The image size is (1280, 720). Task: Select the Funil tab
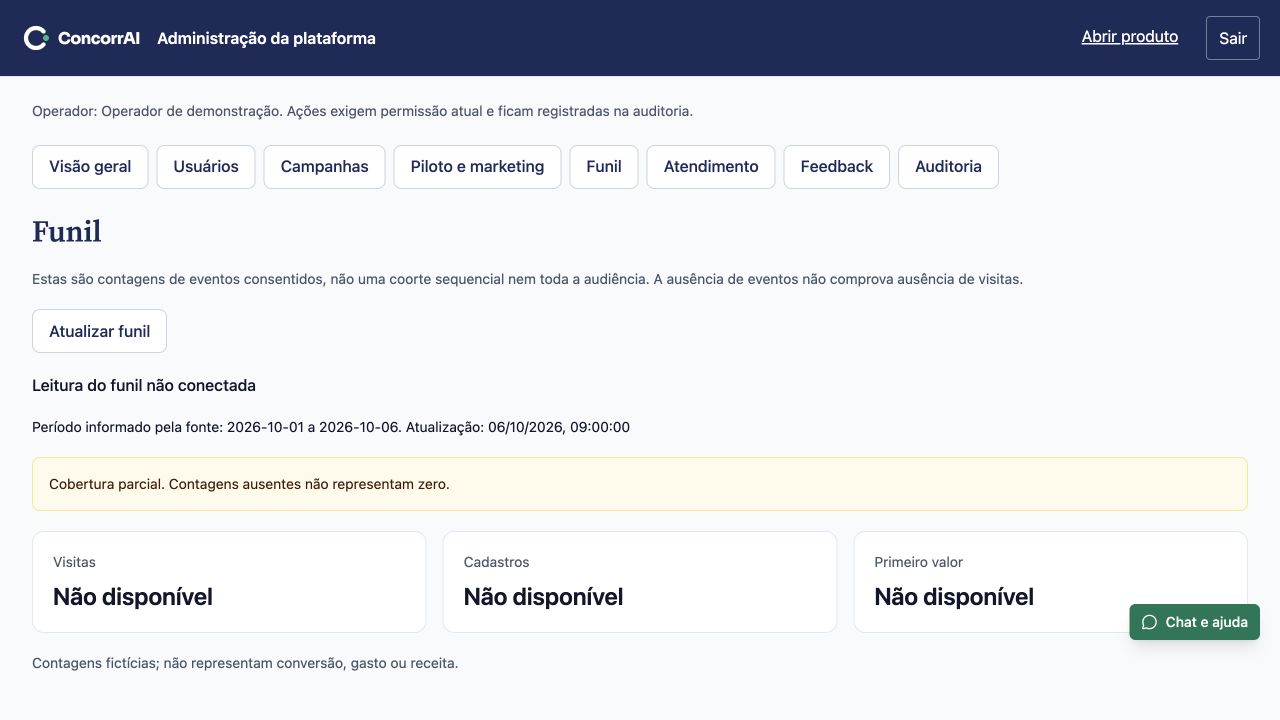(604, 167)
